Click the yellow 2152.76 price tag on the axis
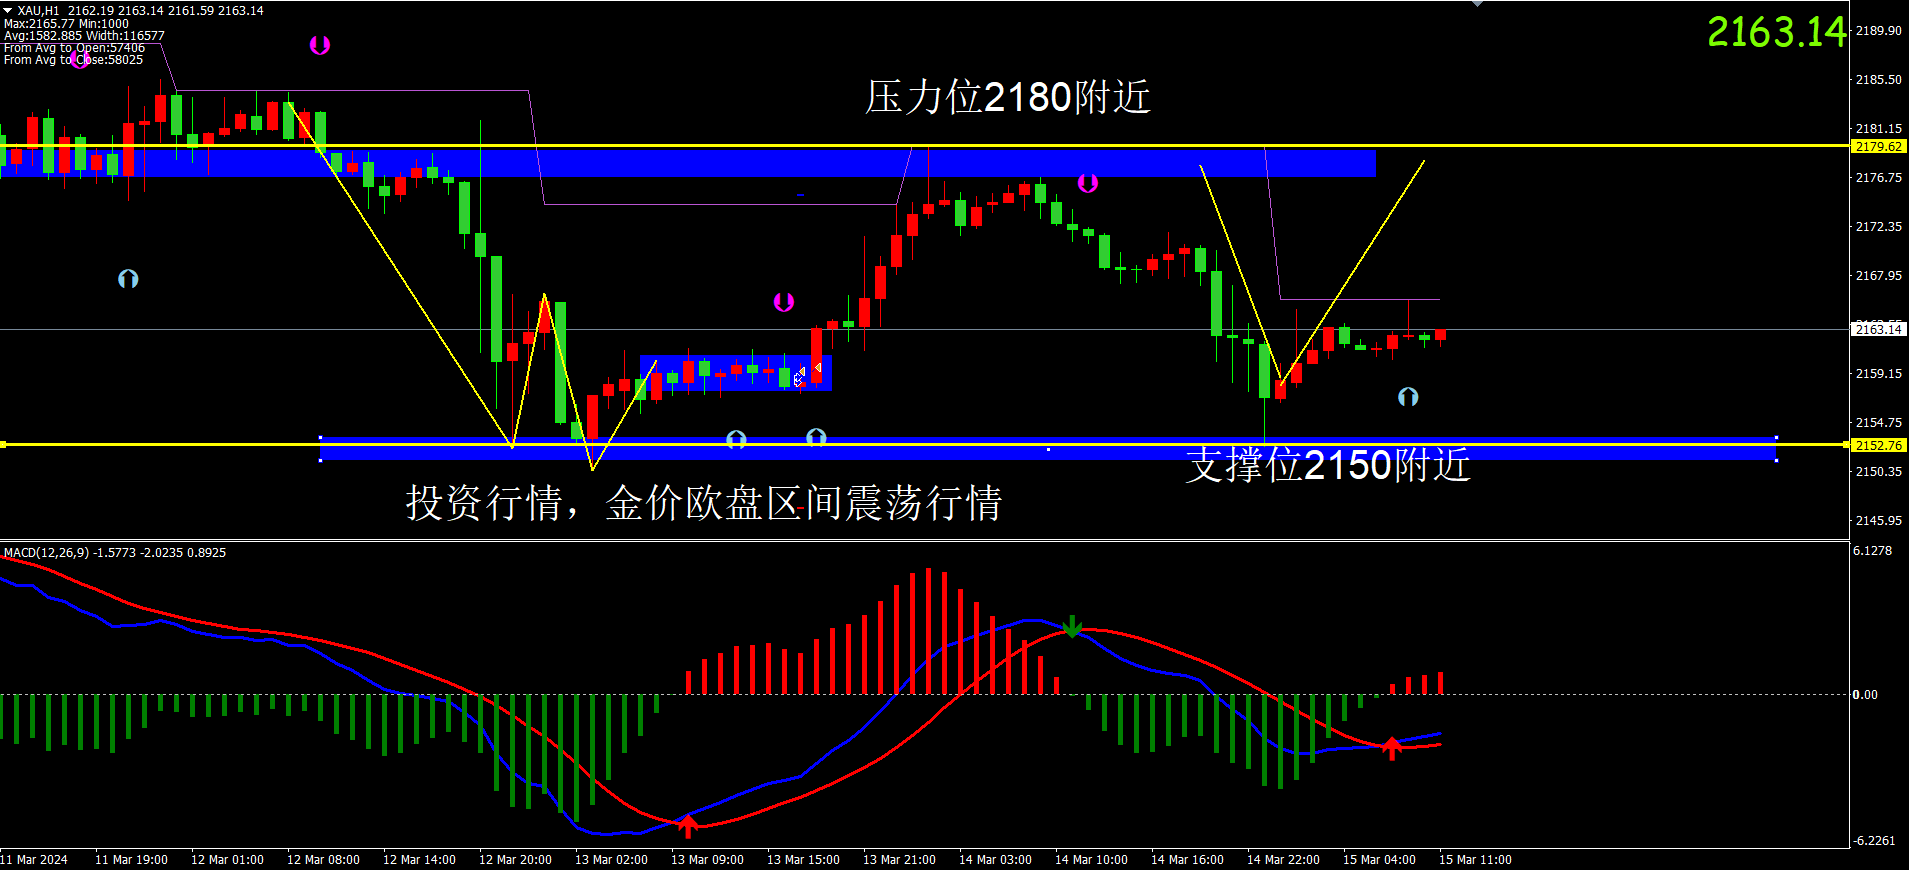Screen dimensions: 1909x870 [x=1878, y=446]
